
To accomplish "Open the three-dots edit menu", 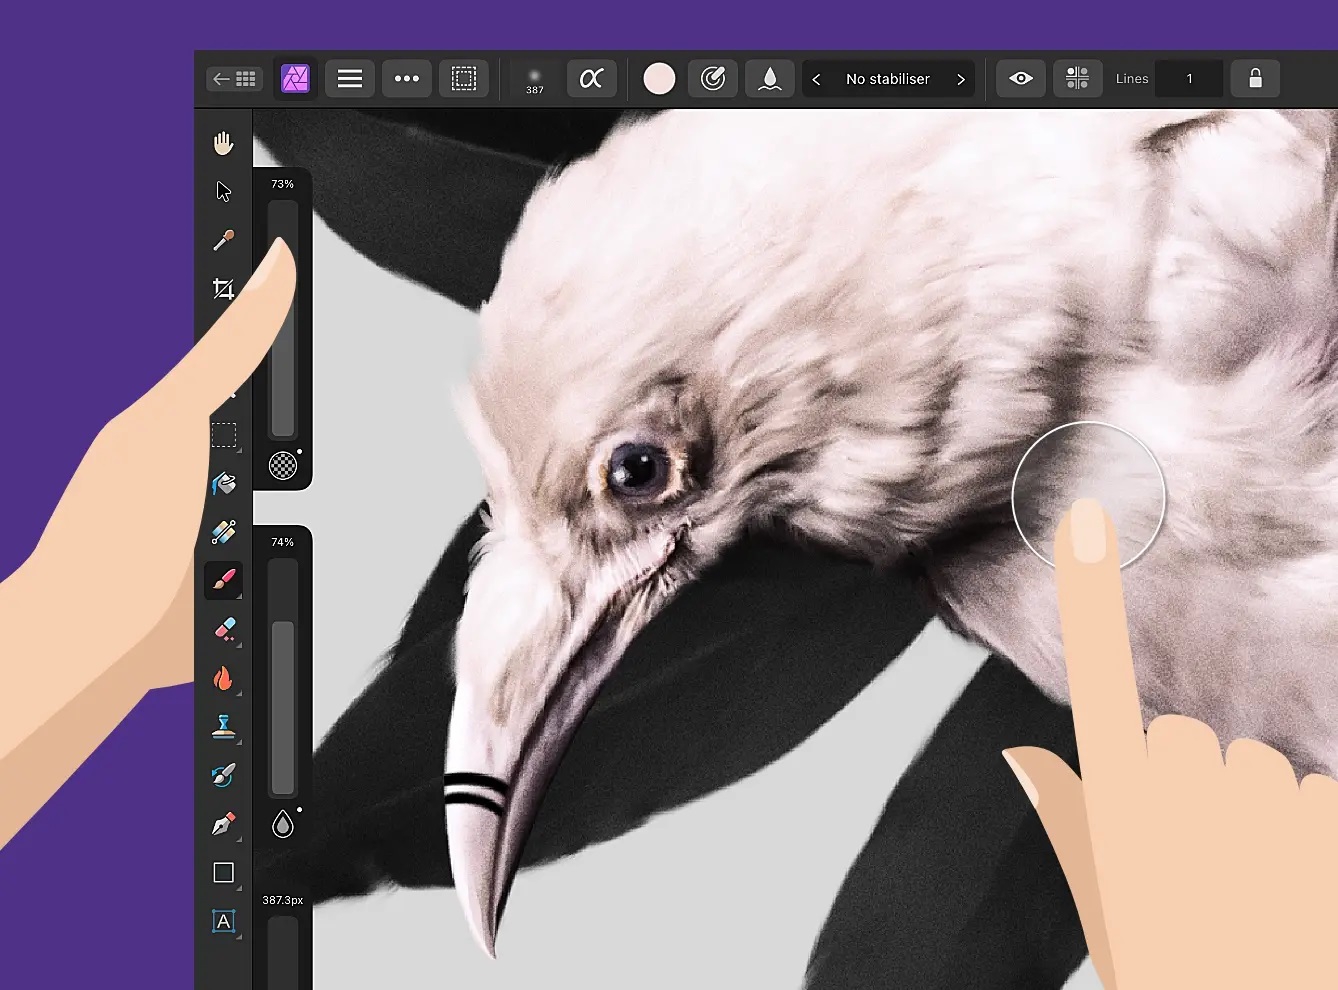I will pyautogui.click(x=407, y=79).
